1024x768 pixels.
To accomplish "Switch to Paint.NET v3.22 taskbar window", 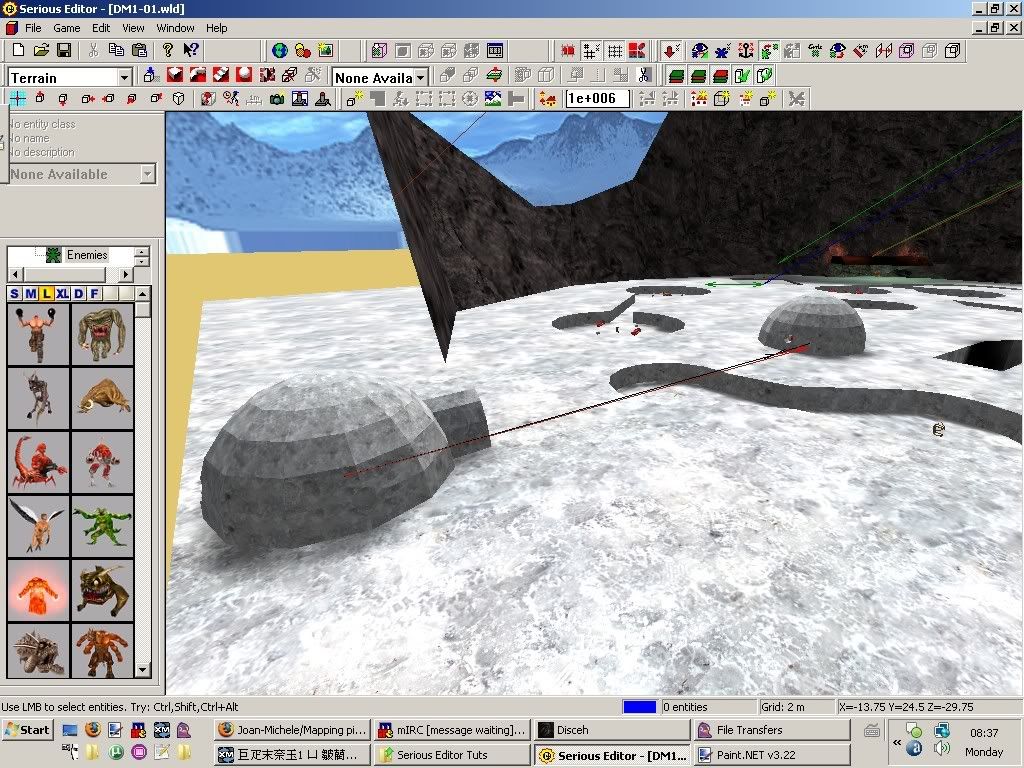I will point(772,755).
